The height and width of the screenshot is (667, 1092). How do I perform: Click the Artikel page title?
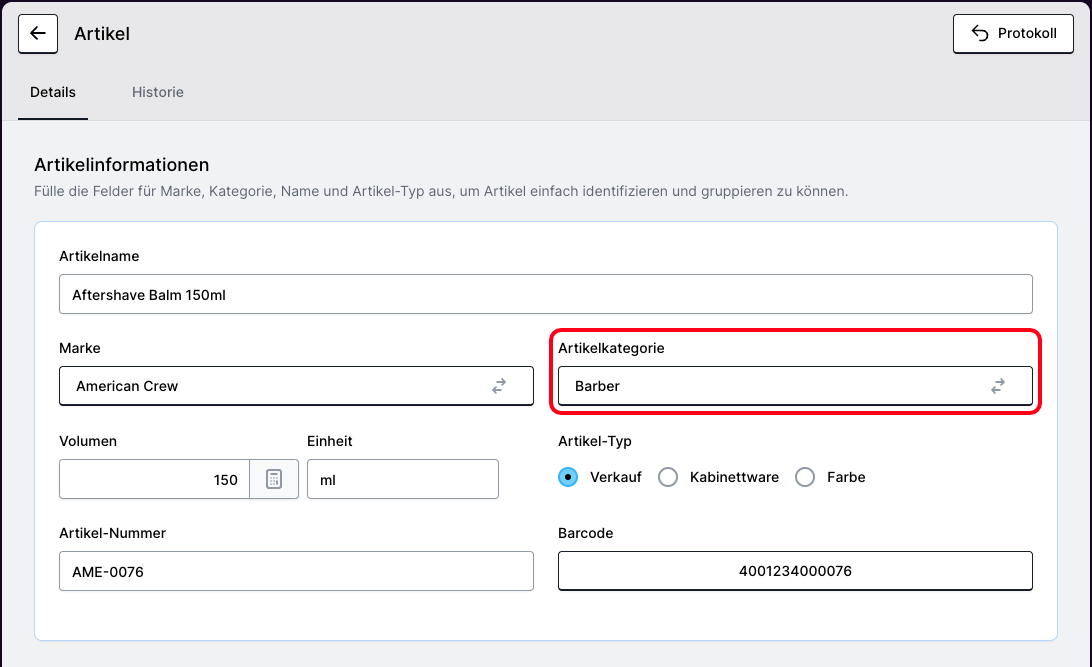tap(102, 34)
